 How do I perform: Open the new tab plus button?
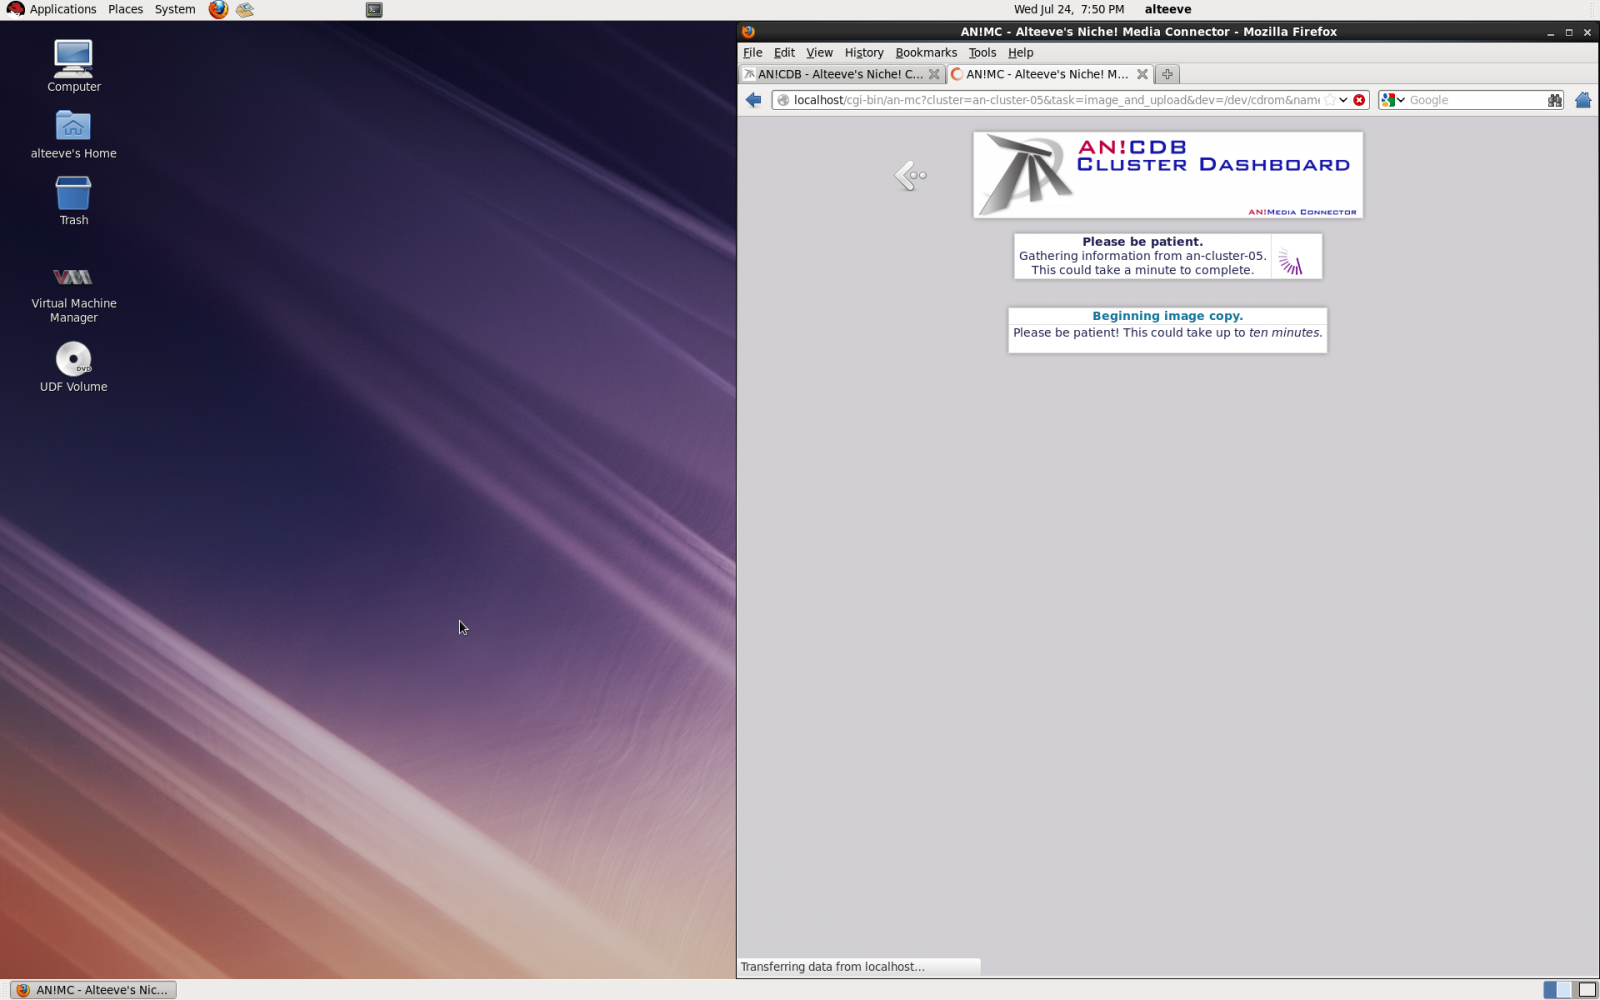pyautogui.click(x=1167, y=74)
